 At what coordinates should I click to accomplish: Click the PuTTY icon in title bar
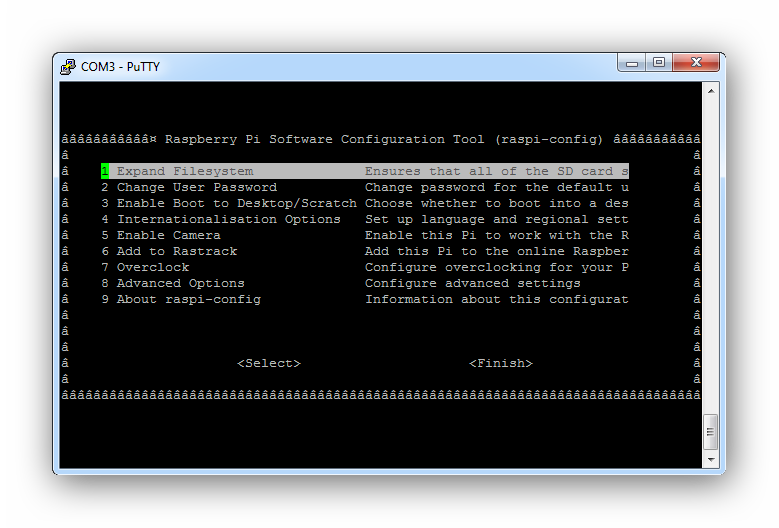click(68, 66)
